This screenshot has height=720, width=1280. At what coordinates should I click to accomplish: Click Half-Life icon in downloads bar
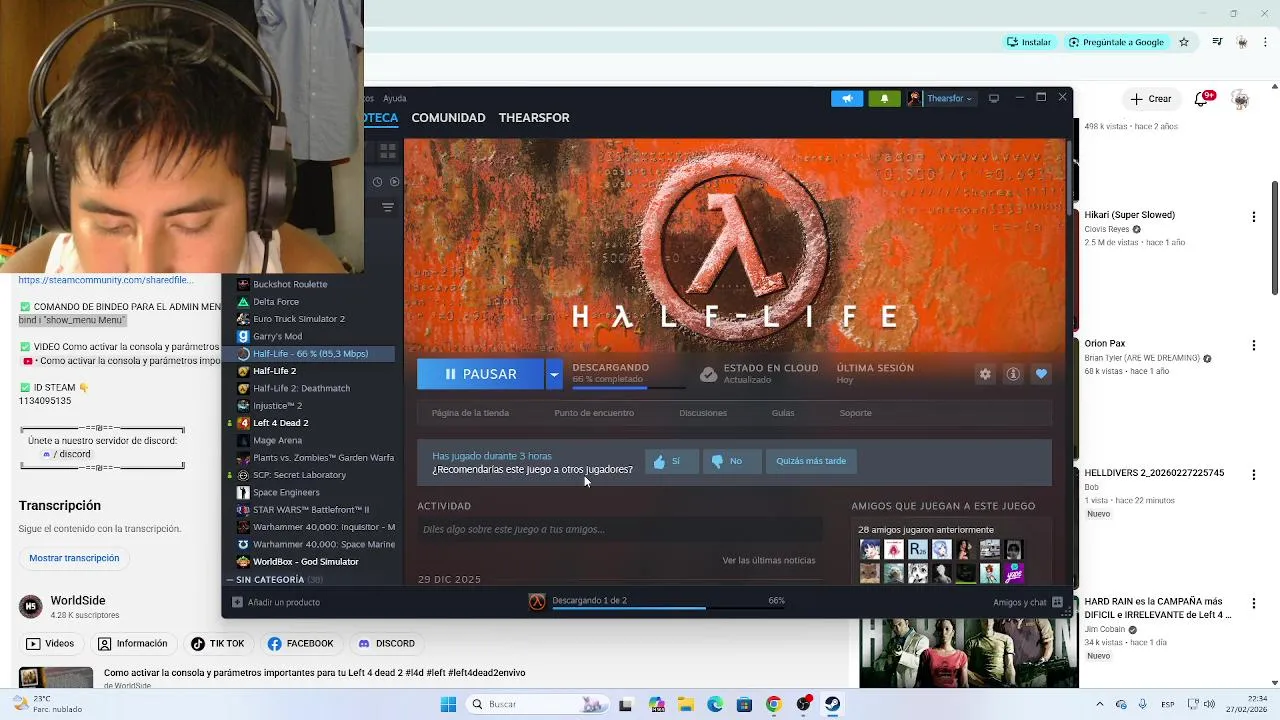coord(537,601)
